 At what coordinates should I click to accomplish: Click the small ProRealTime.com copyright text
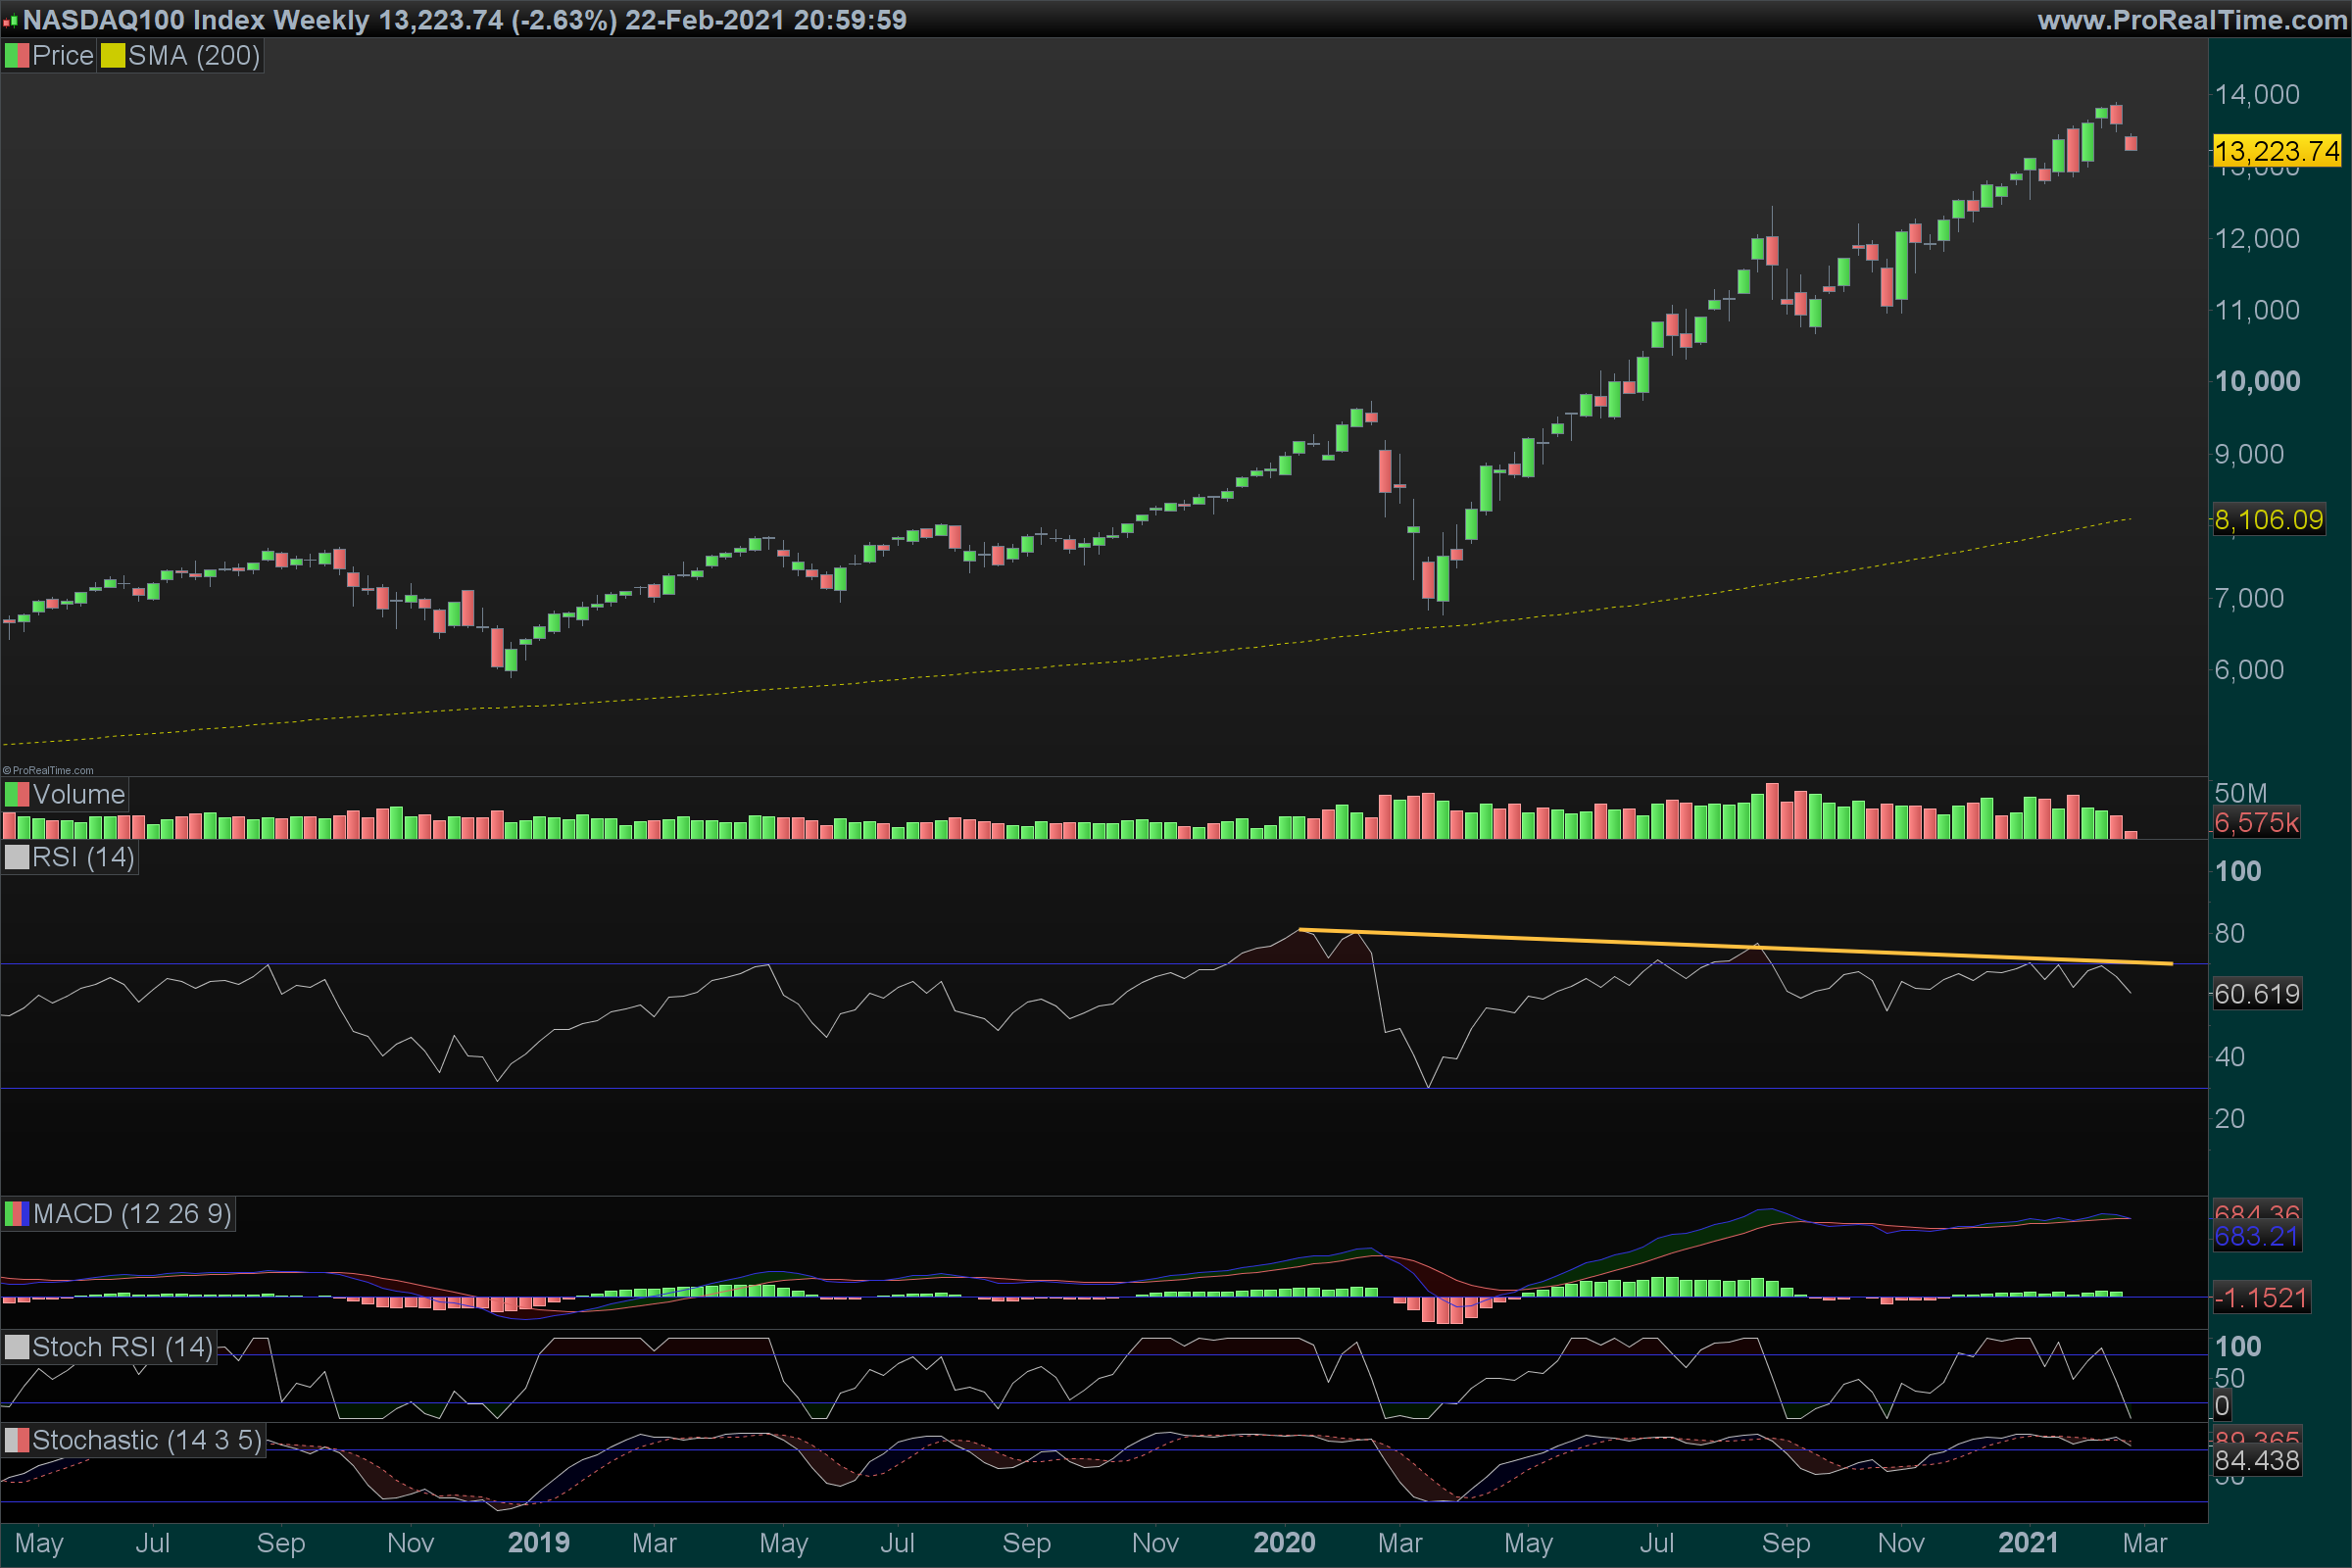pyautogui.click(x=48, y=770)
